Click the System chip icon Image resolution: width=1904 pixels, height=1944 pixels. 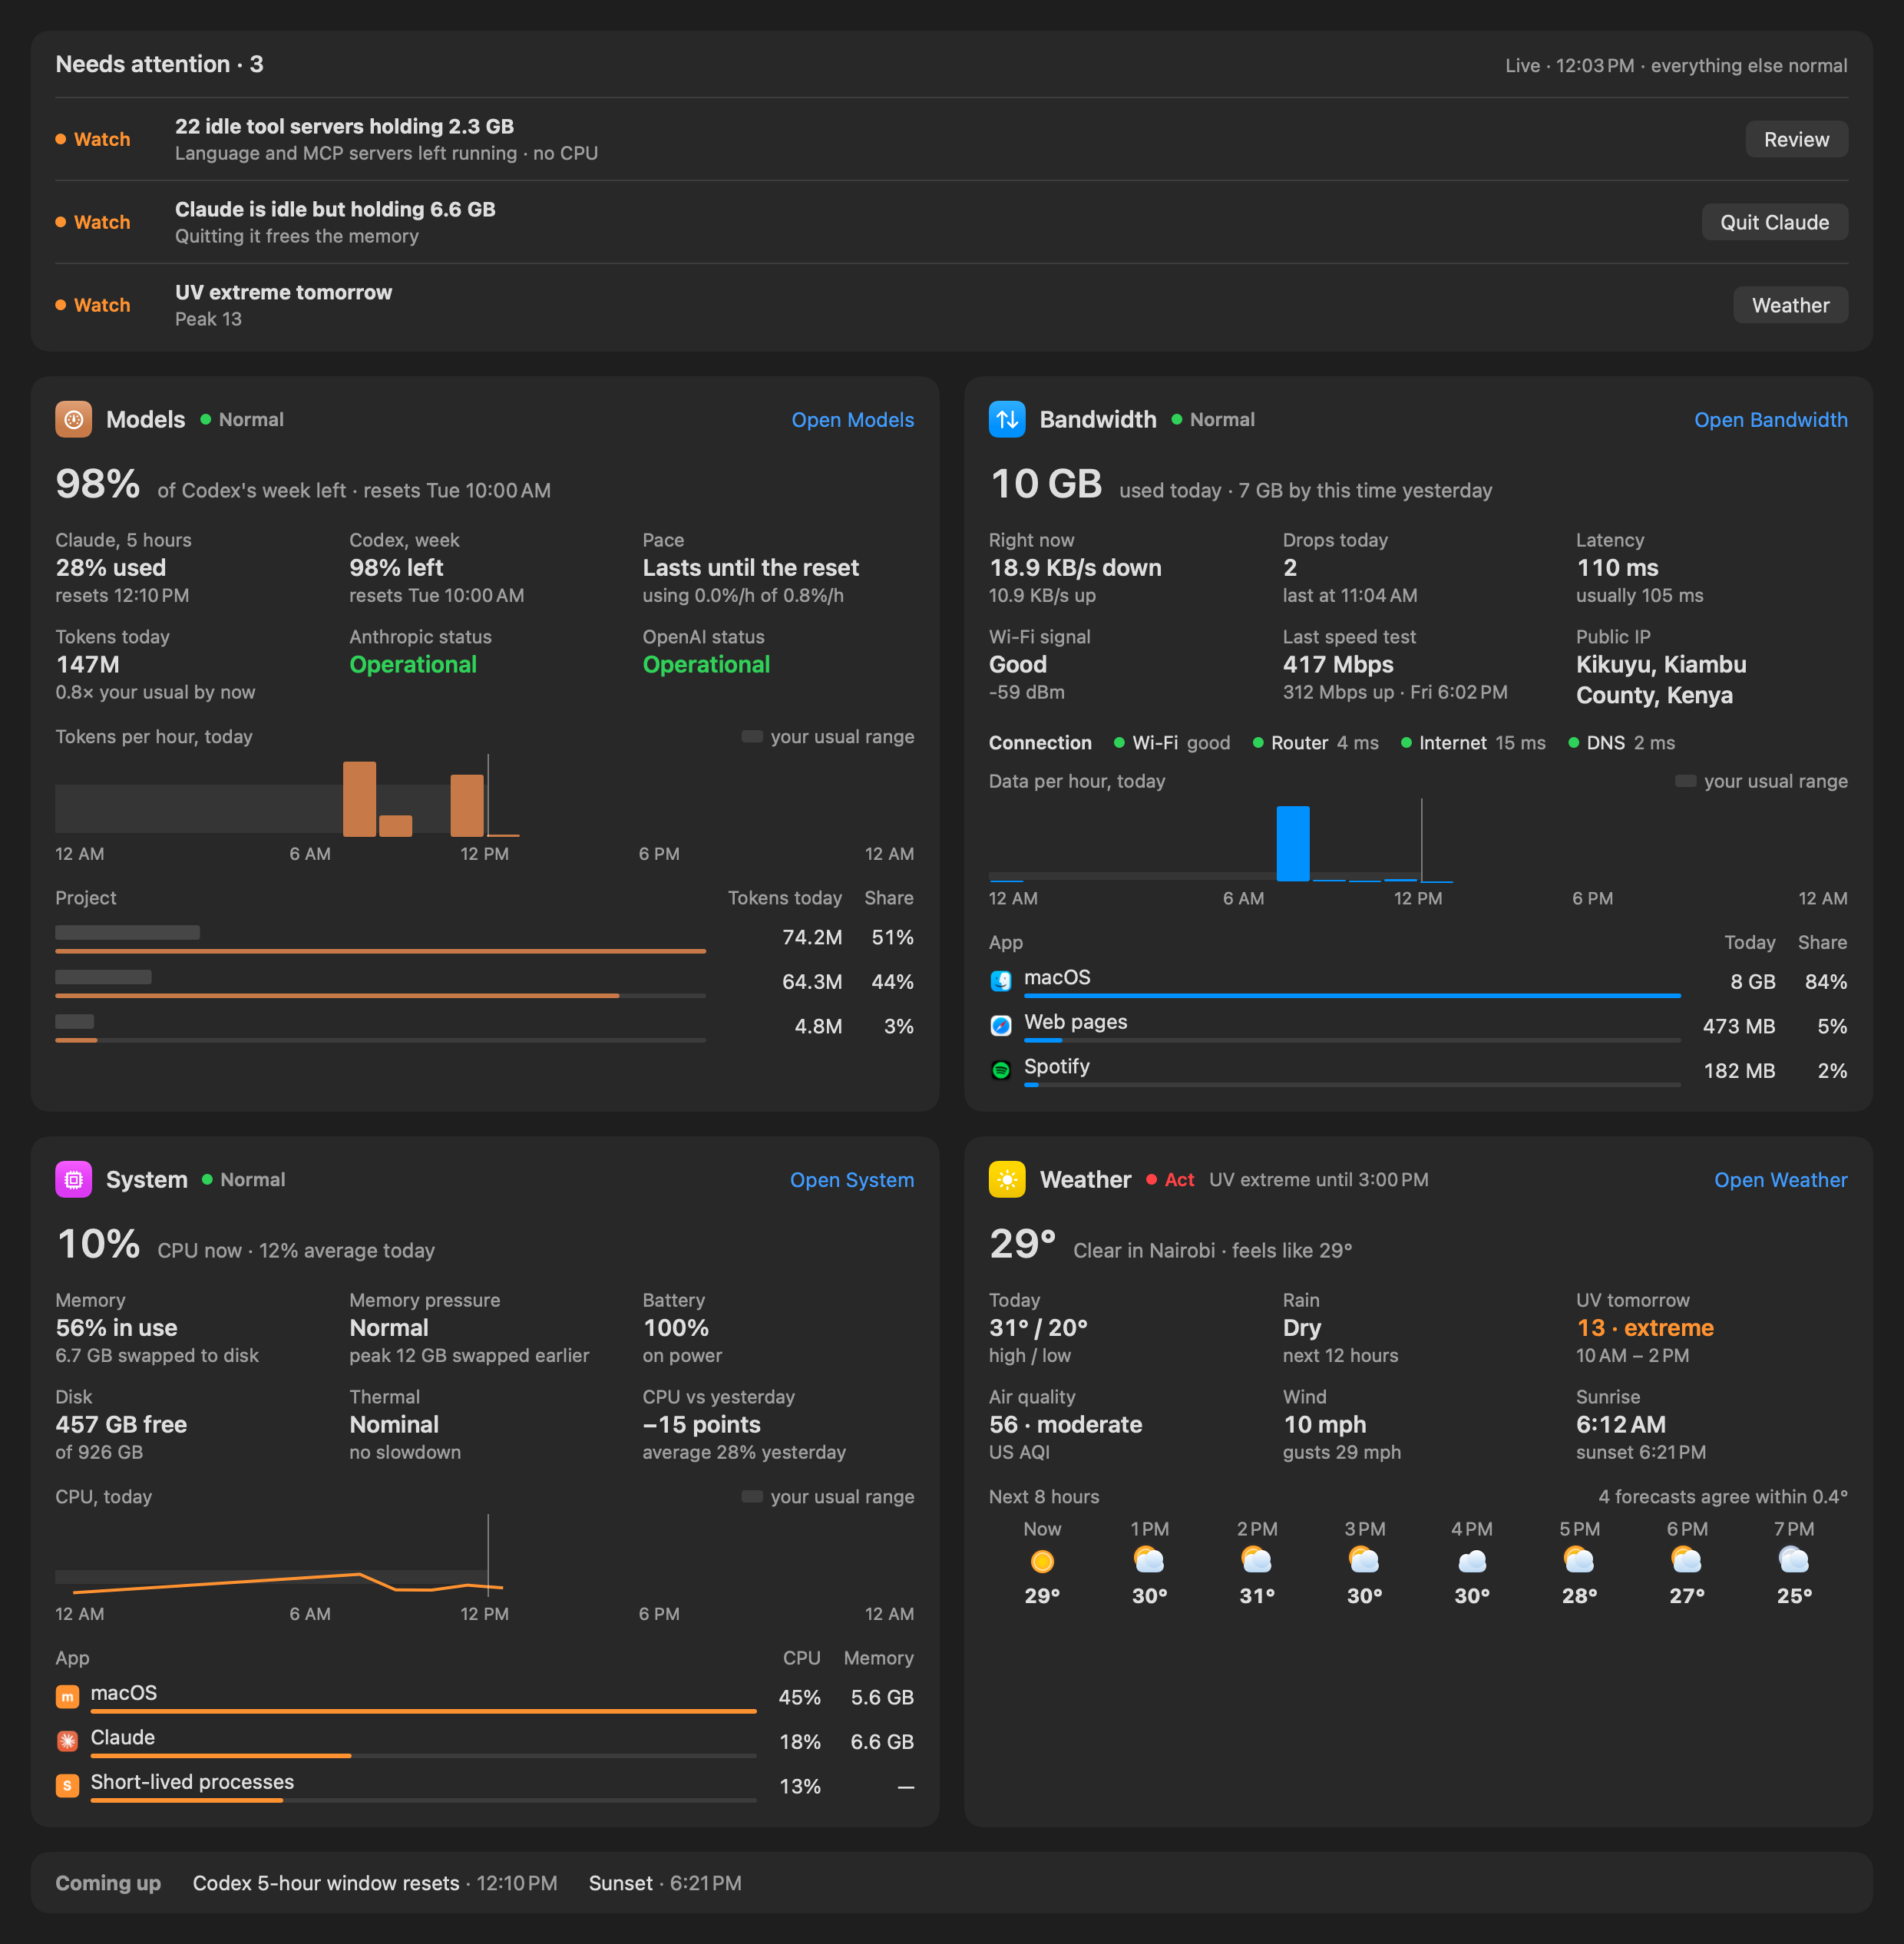tap(73, 1179)
